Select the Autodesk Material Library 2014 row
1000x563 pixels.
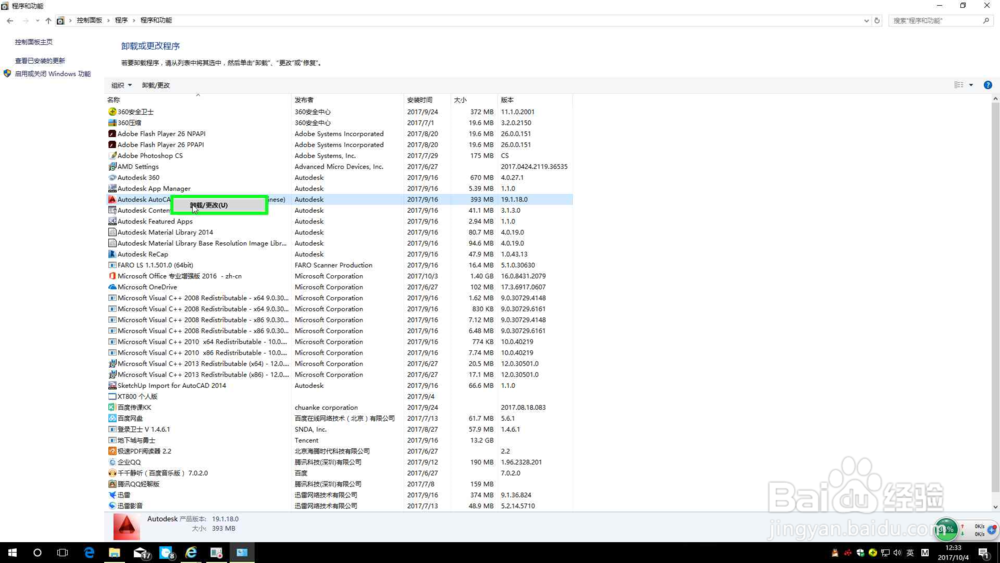(x=339, y=232)
